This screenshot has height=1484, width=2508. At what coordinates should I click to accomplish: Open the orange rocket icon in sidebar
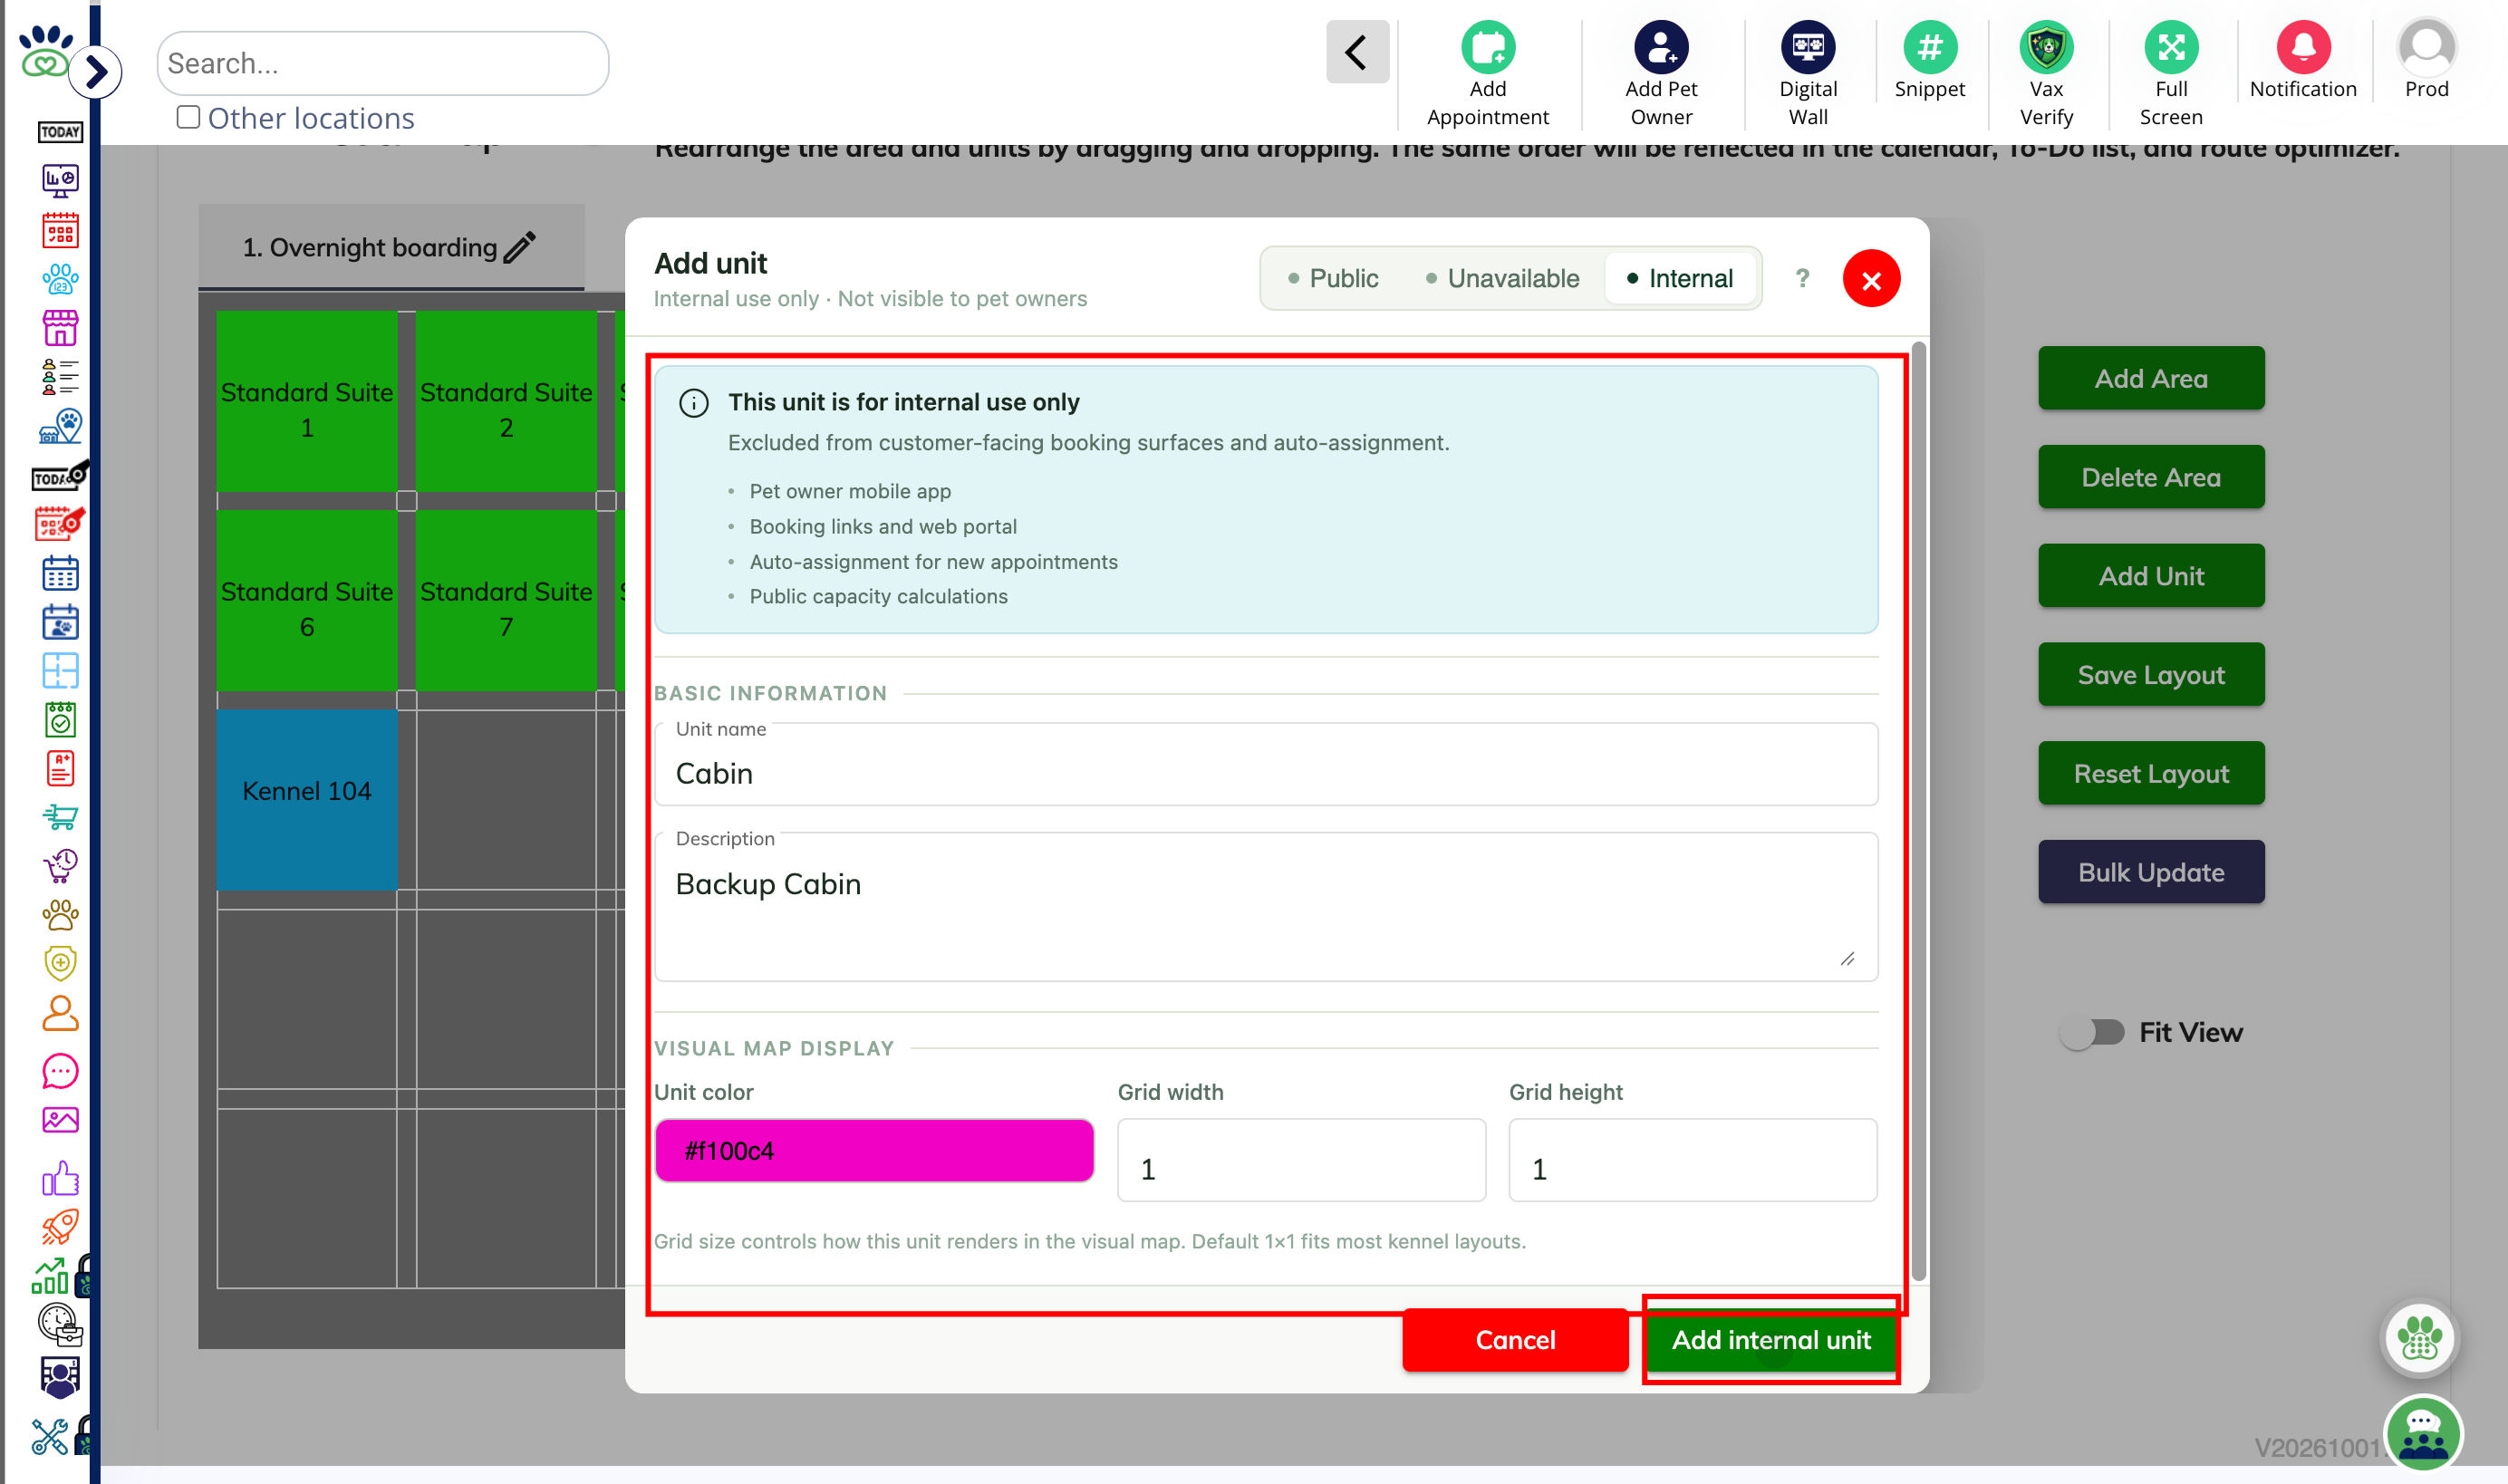(60, 1227)
